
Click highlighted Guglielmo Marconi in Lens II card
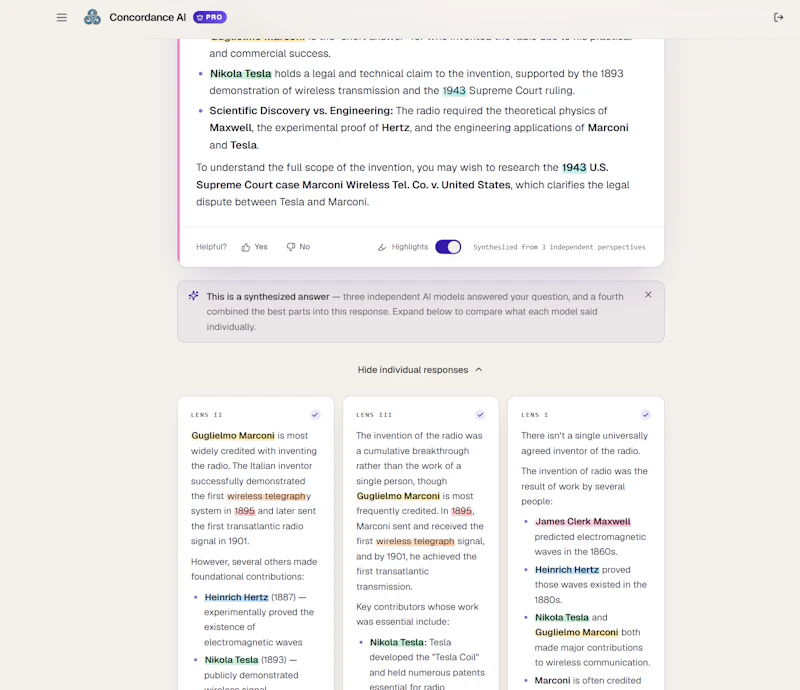point(233,436)
